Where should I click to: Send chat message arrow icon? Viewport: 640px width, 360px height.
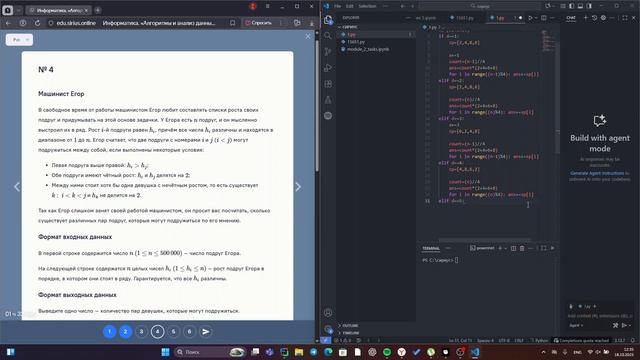[x=624, y=325]
